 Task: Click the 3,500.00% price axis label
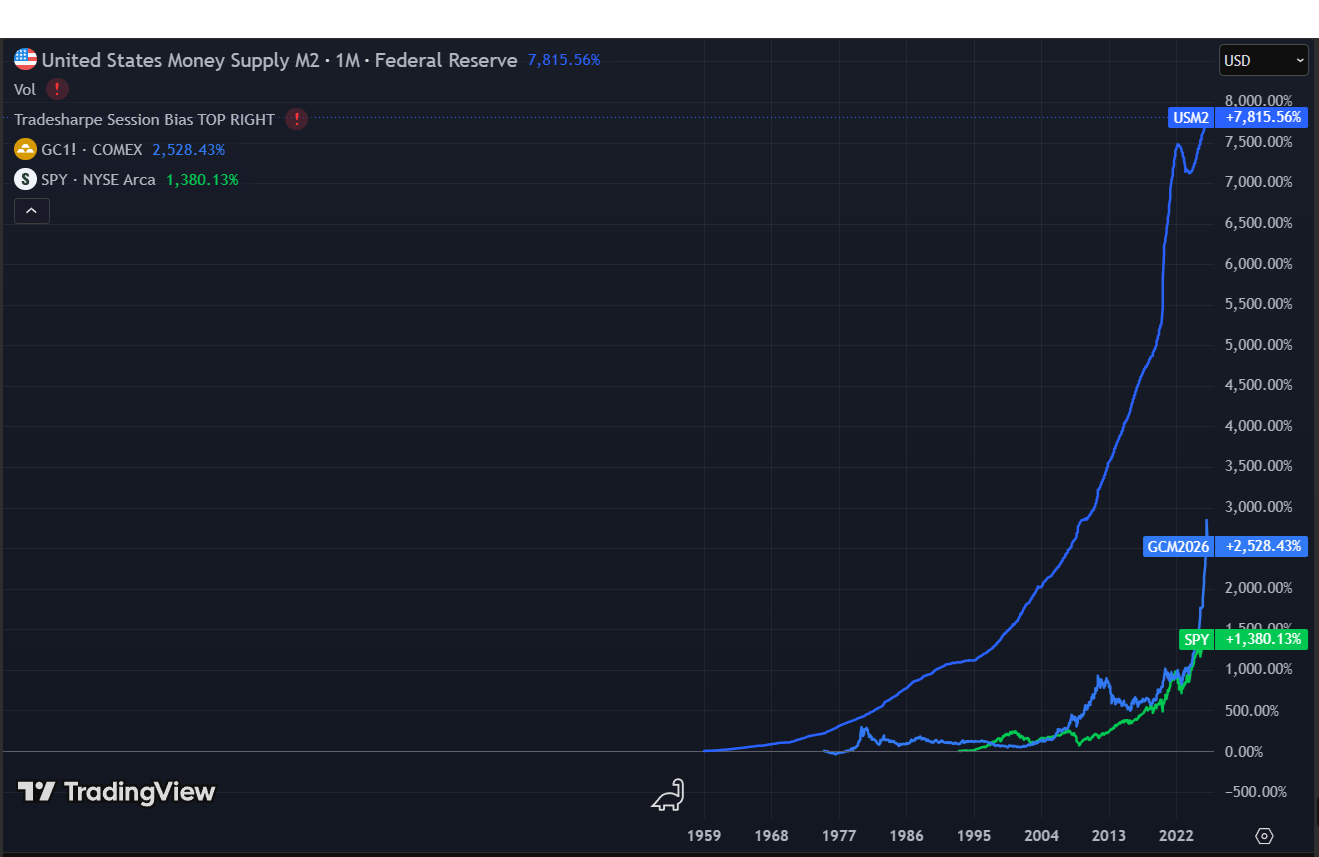[1258, 466]
